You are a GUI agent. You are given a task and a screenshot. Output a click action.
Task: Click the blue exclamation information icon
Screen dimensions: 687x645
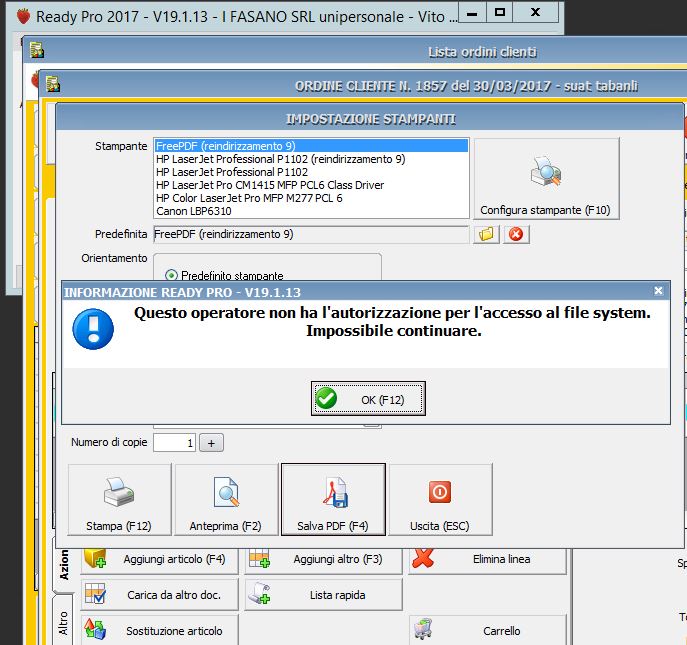click(93, 329)
